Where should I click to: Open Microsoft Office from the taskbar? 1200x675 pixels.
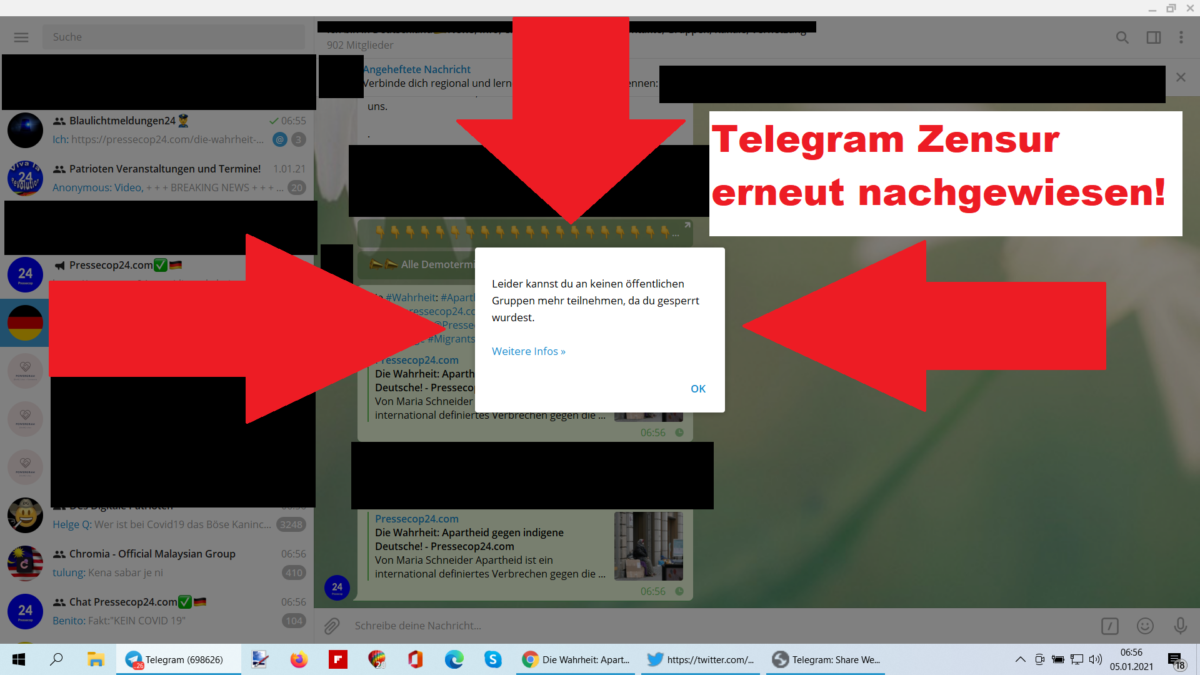pos(415,659)
